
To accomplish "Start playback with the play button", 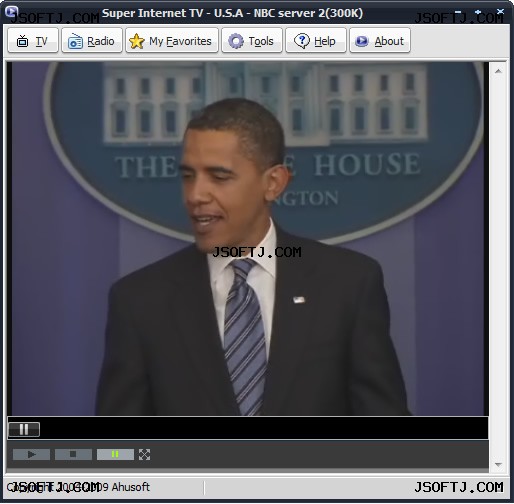I will pyautogui.click(x=31, y=454).
